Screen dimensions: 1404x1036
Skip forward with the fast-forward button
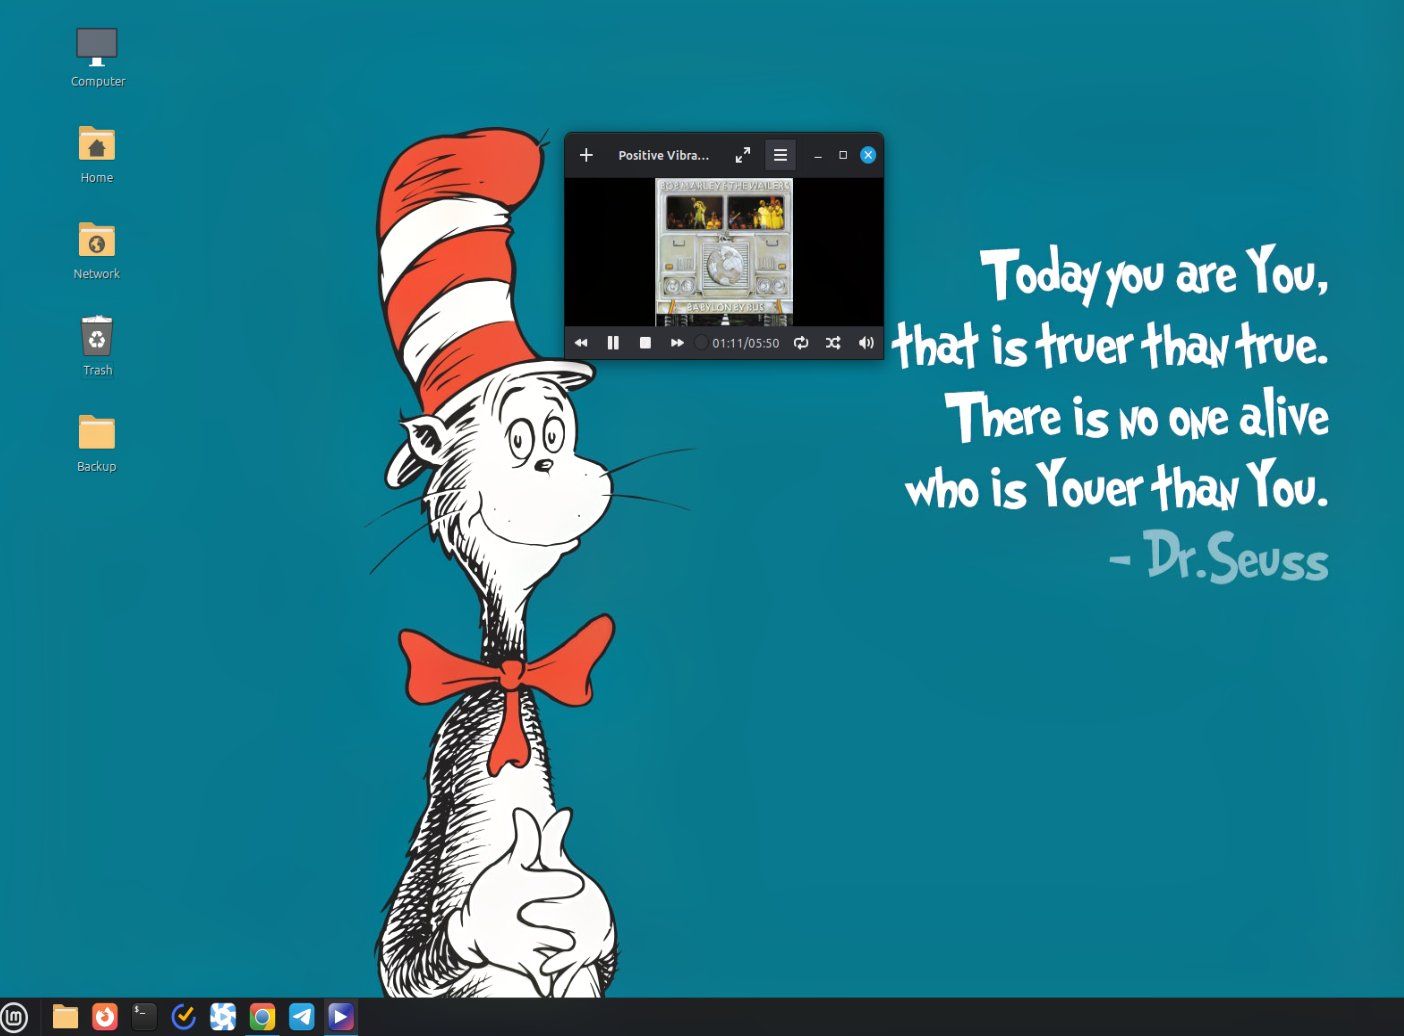(677, 343)
